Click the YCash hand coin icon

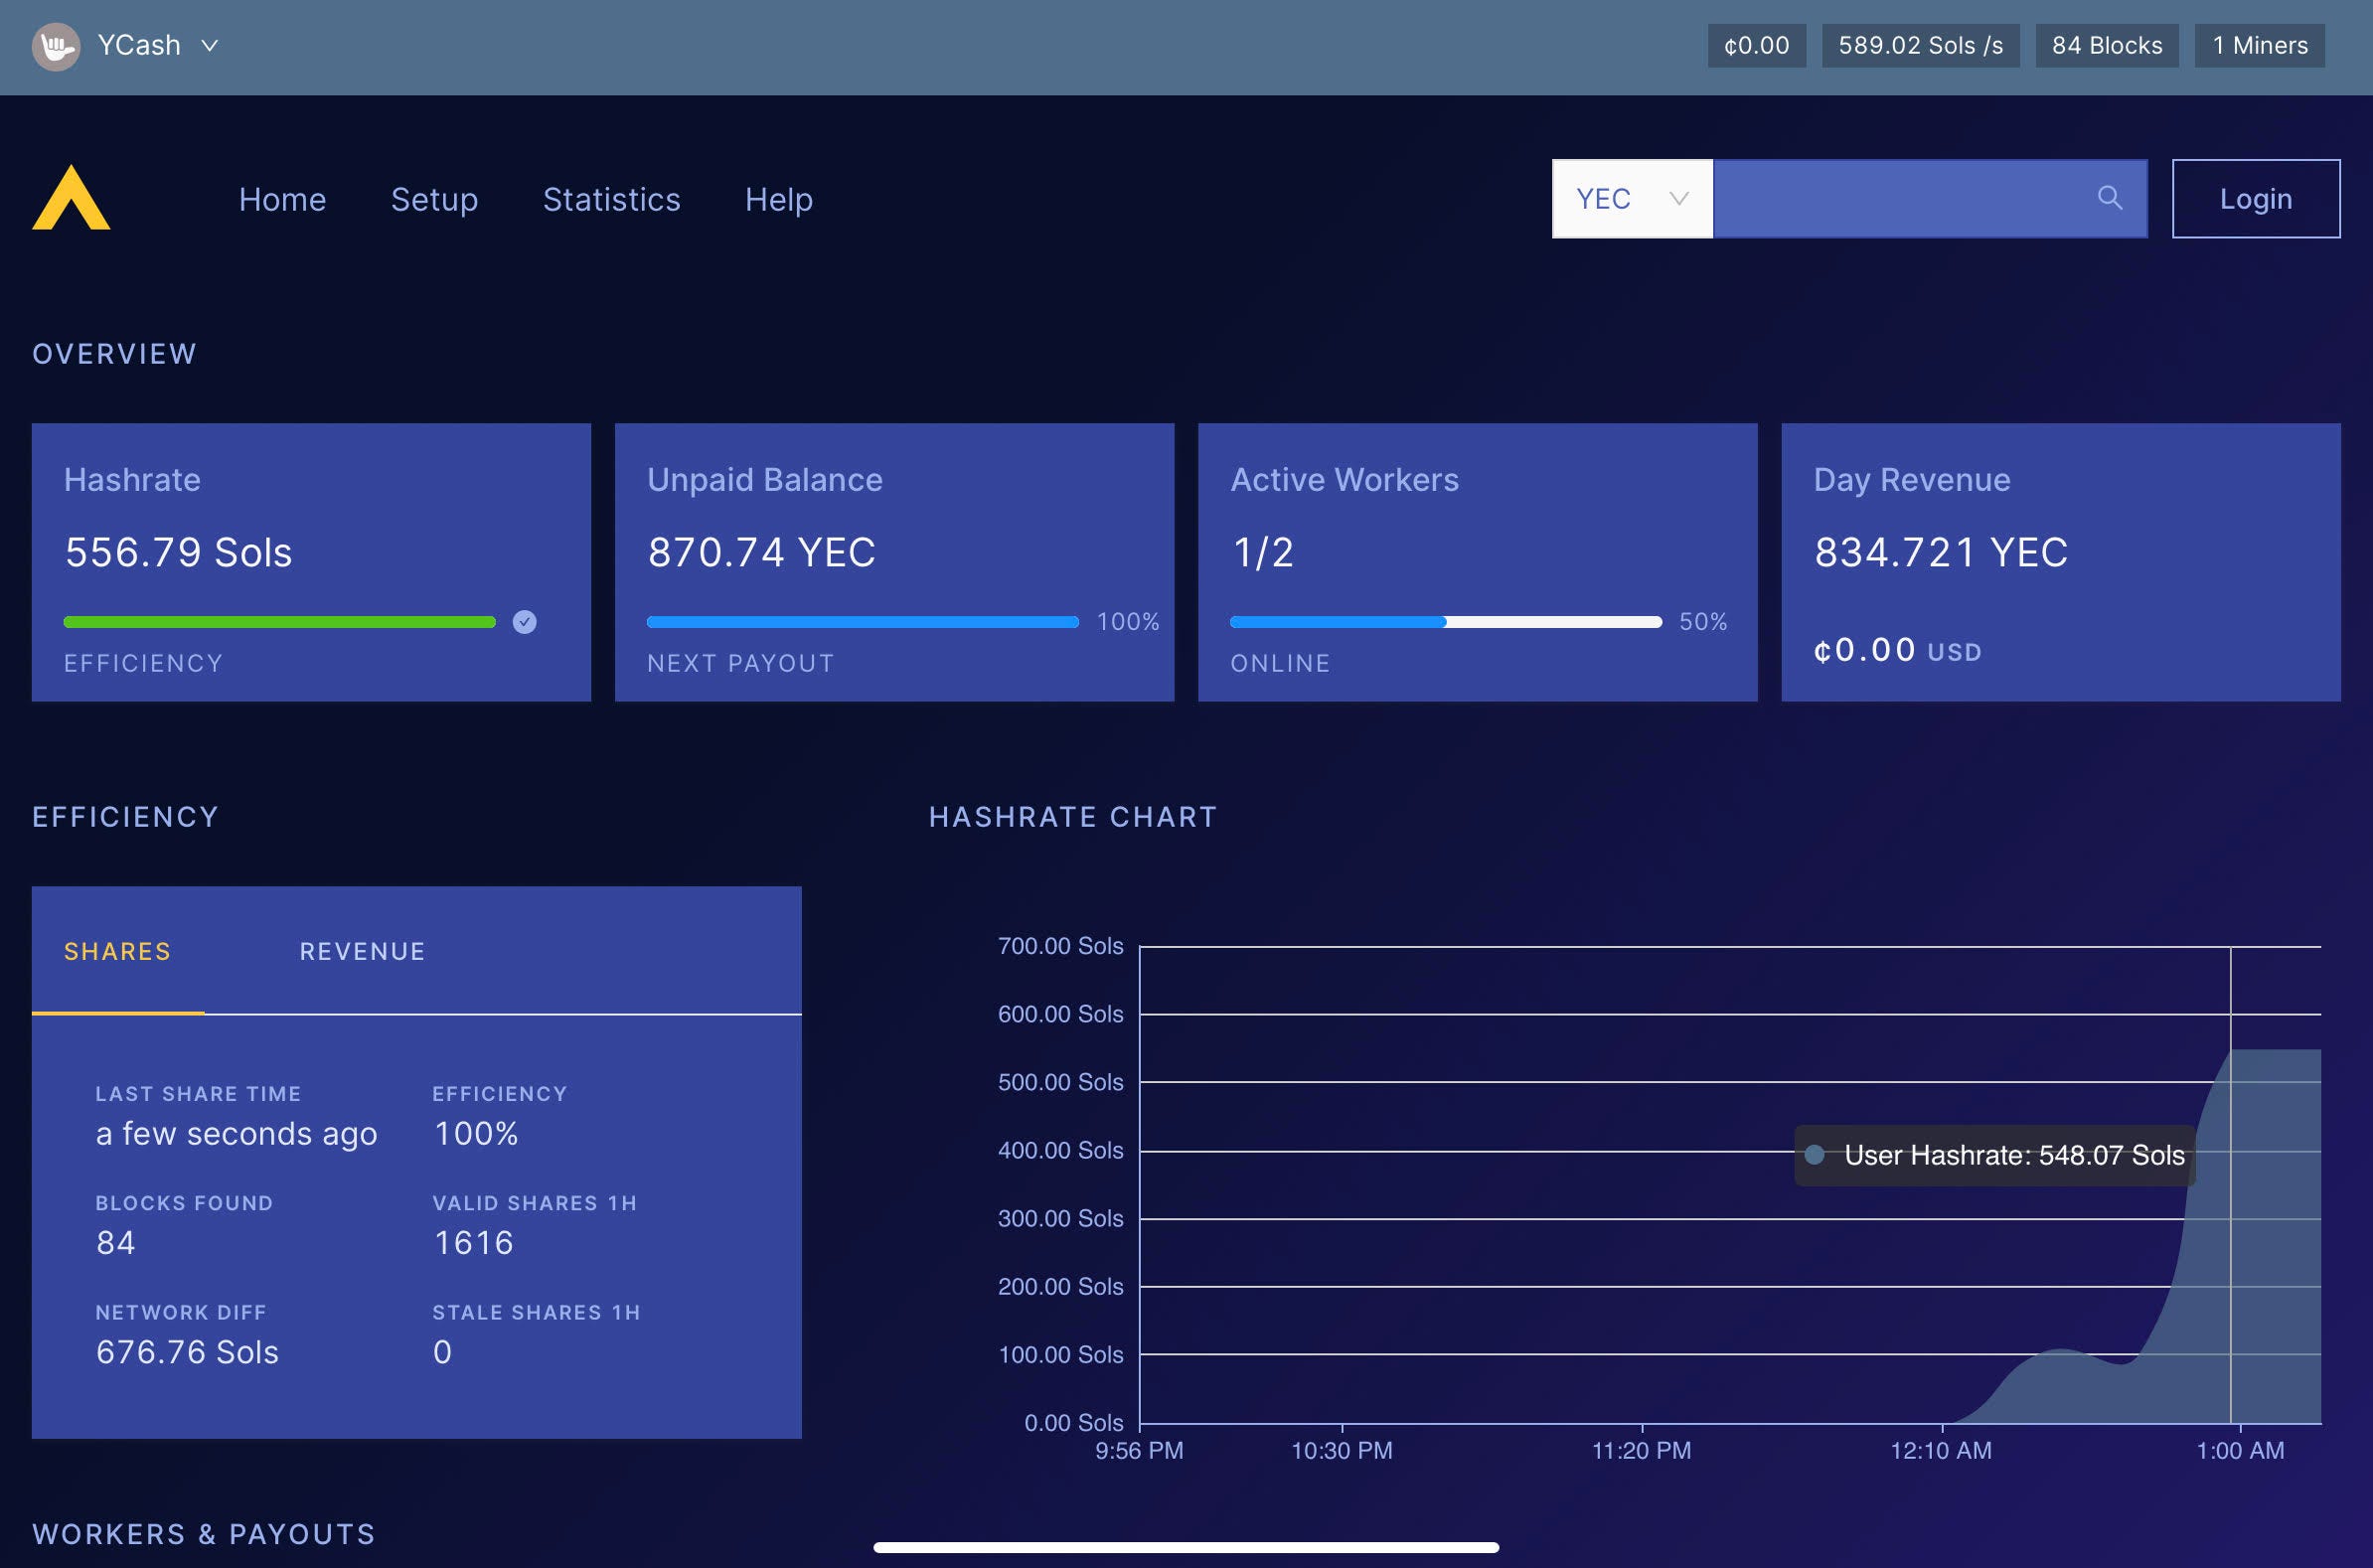coord(56,46)
